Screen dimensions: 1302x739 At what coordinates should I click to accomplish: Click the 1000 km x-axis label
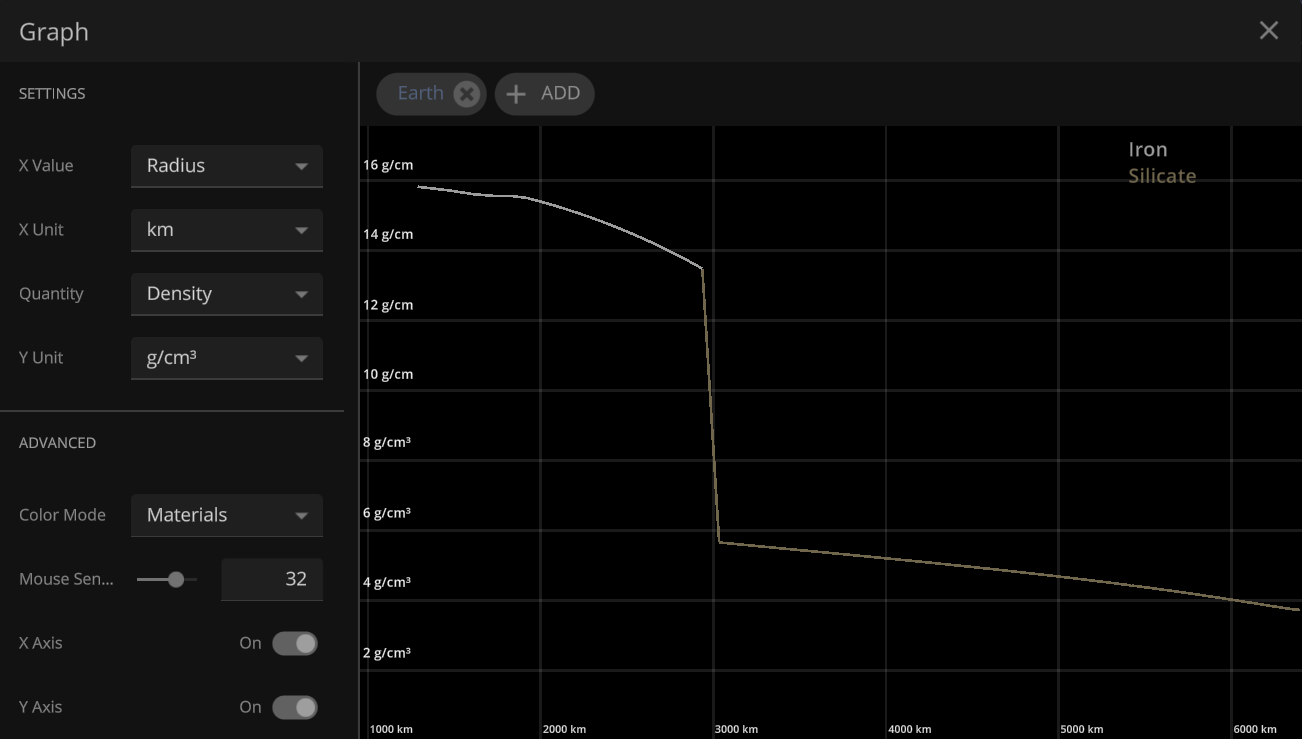pyautogui.click(x=391, y=729)
